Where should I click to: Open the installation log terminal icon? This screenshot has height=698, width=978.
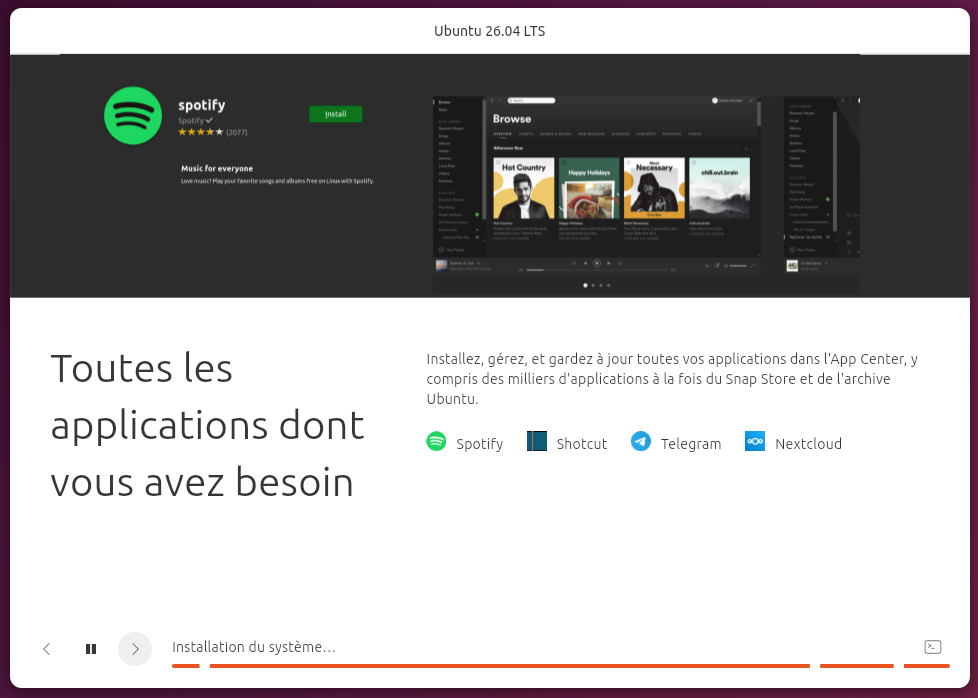932,647
